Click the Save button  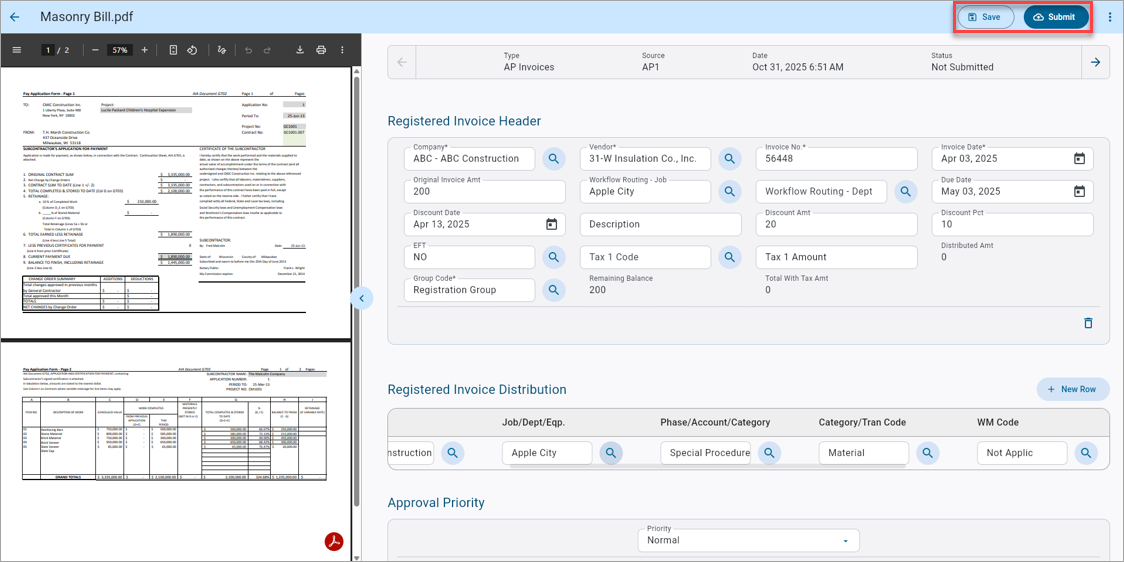click(986, 17)
